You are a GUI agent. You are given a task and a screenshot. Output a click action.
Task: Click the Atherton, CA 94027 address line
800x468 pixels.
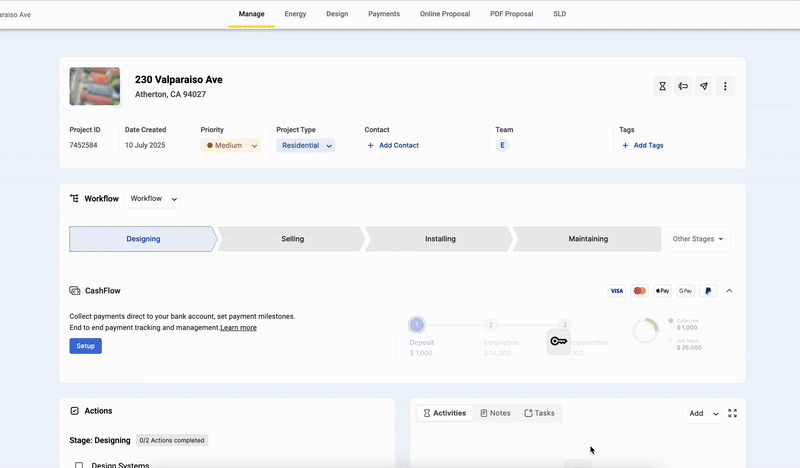(170, 94)
